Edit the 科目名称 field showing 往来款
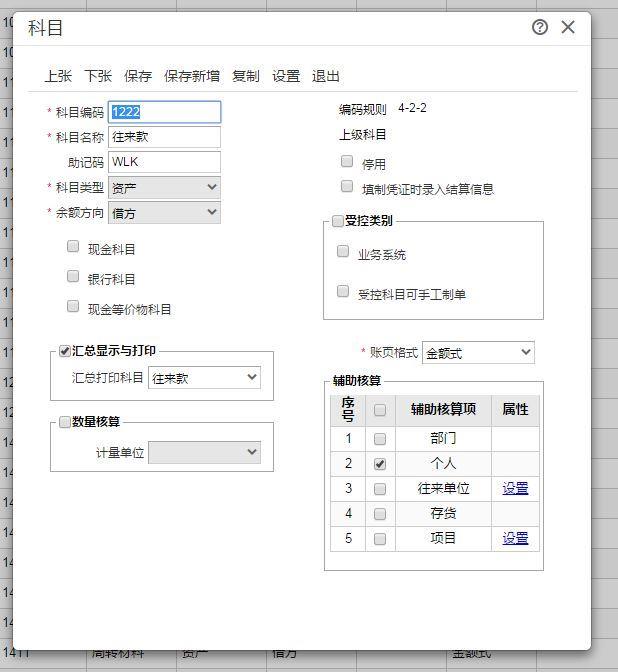This screenshot has width=618, height=672. [x=165, y=137]
